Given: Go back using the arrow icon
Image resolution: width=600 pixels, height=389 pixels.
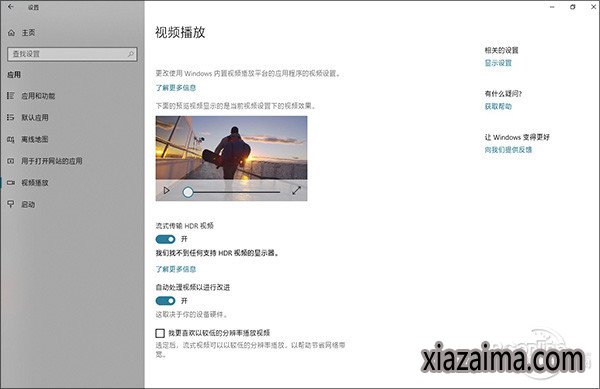Looking at the screenshot, I should click(11, 7).
